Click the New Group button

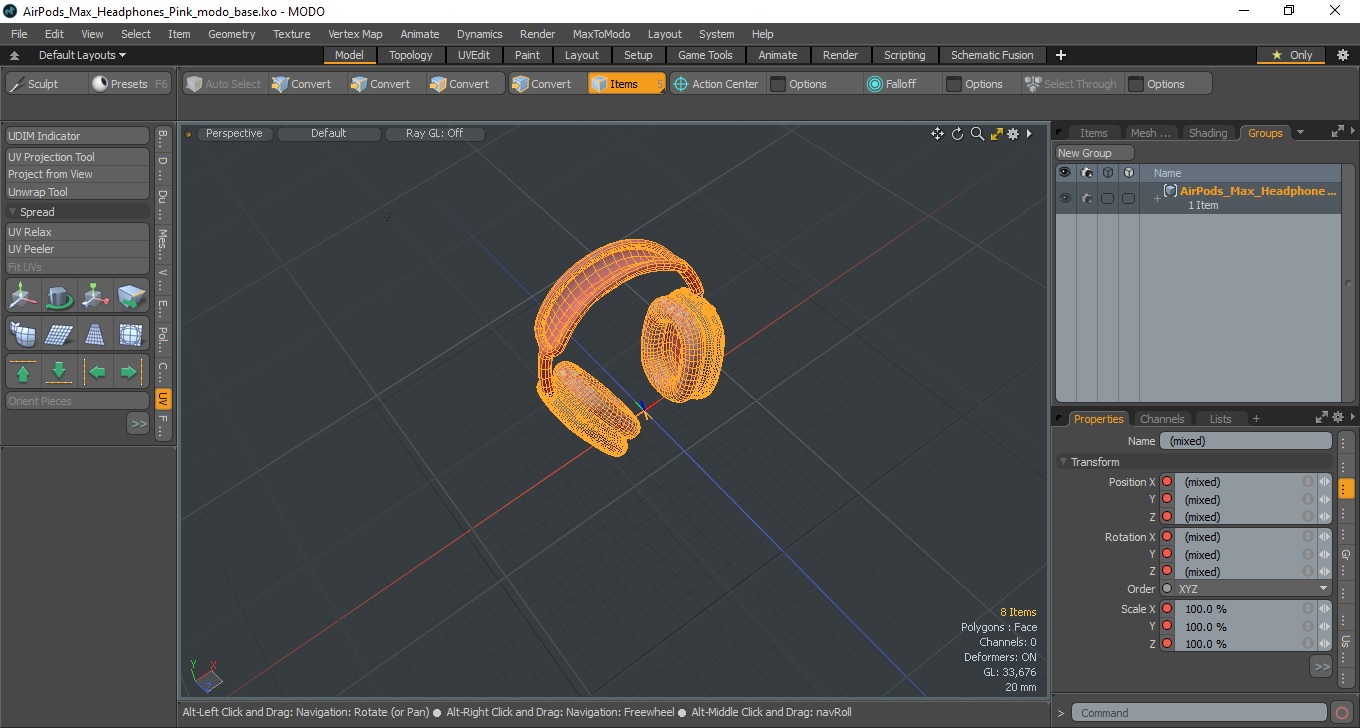tap(1095, 153)
